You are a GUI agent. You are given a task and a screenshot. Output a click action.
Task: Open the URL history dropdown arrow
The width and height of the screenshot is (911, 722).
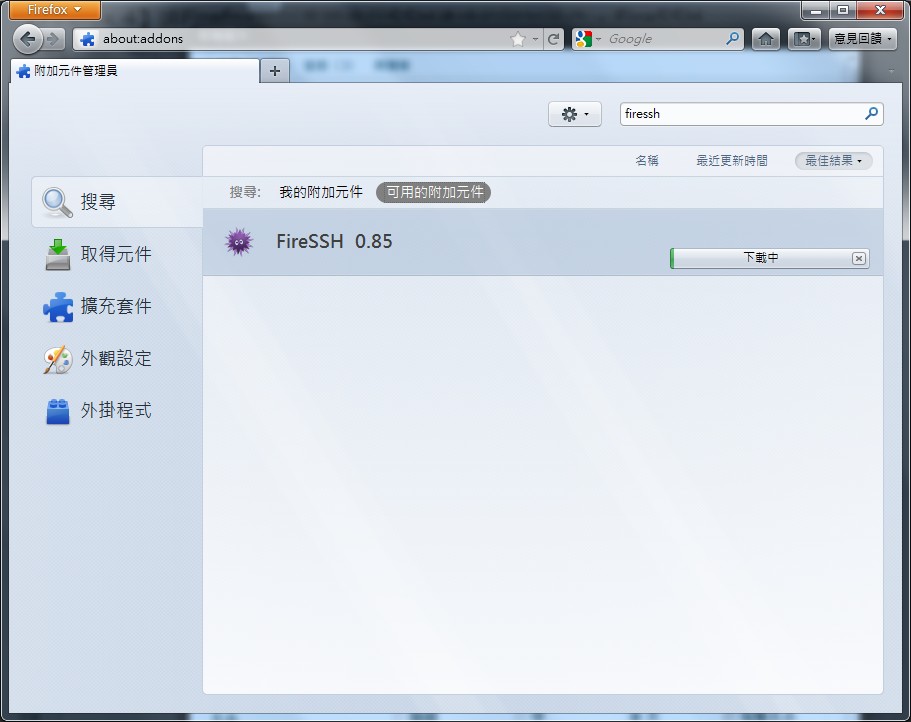pyautogui.click(x=535, y=39)
